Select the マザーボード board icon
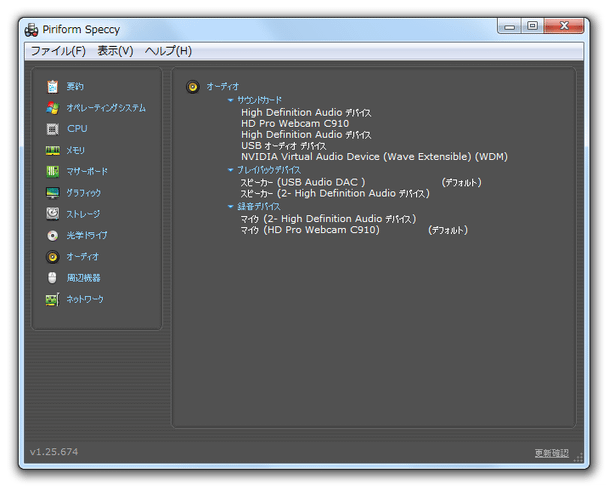This screenshot has width=609, height=490. [x=52, y=171]
